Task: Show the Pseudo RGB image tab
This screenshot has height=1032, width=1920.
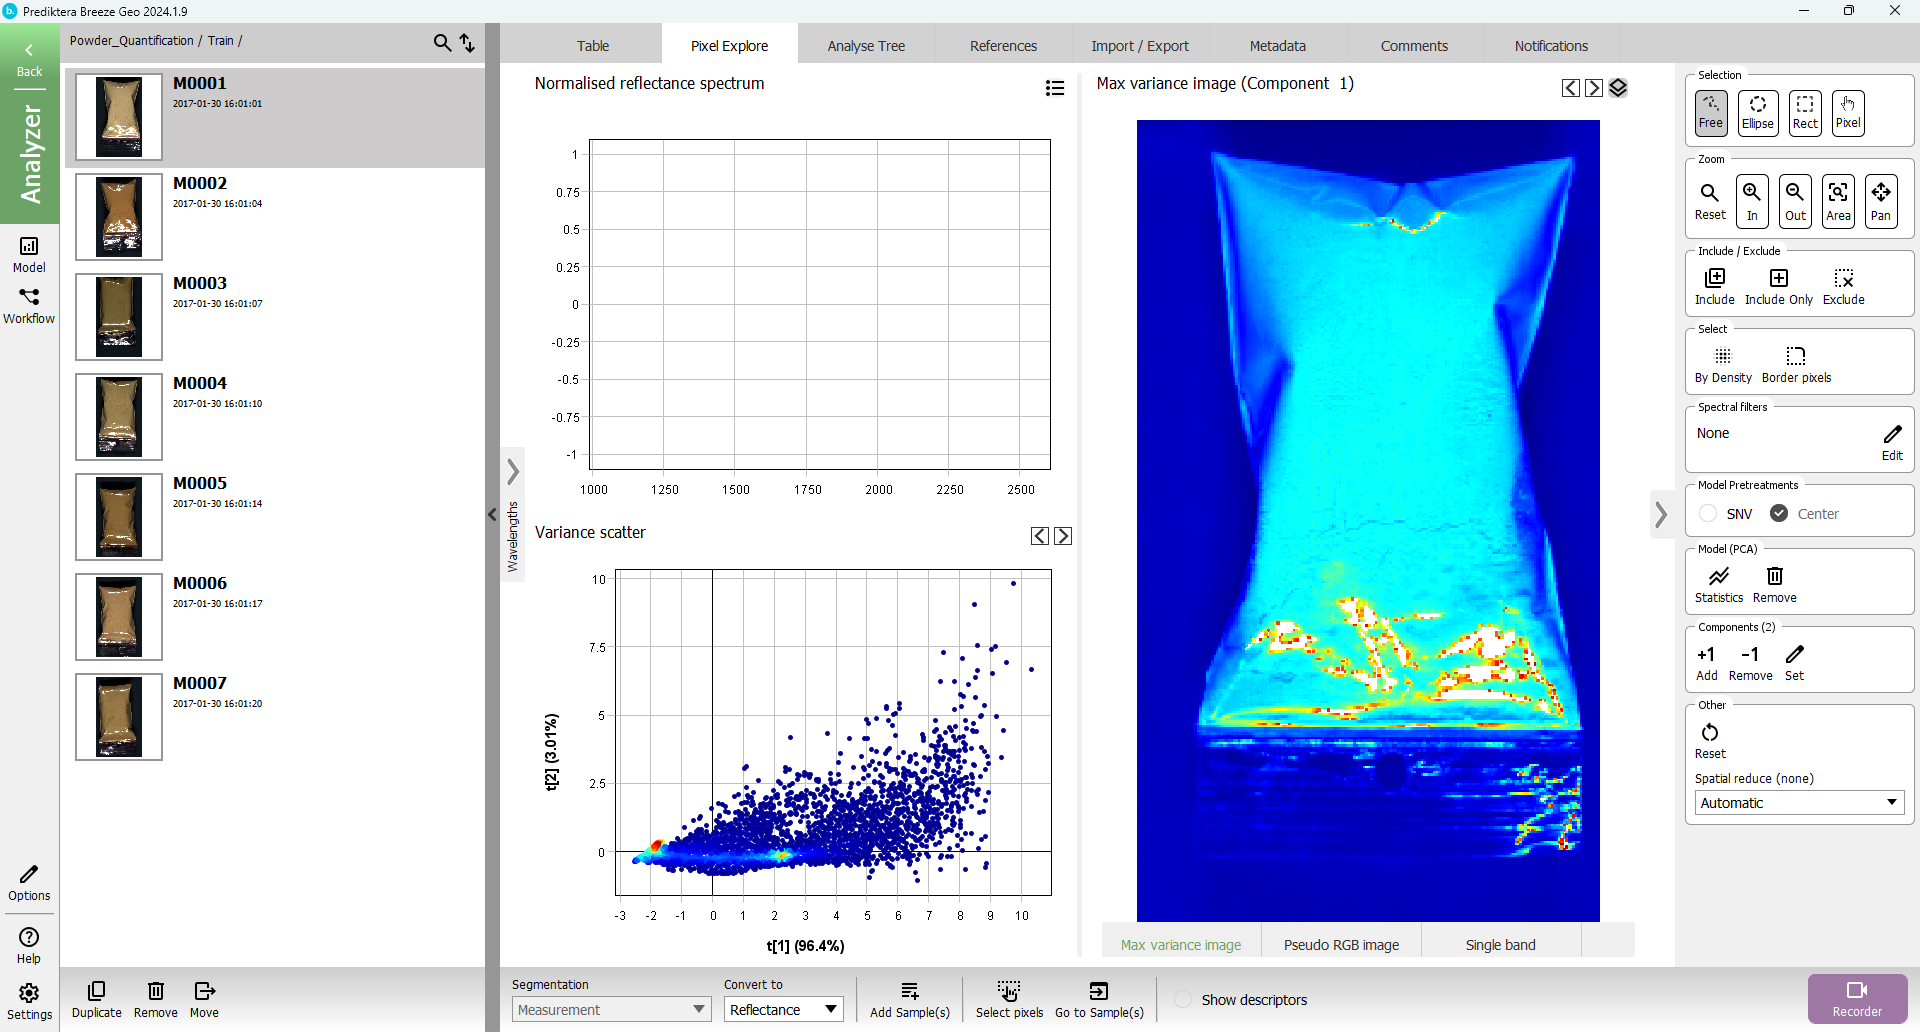Action: click(1341, 945)
